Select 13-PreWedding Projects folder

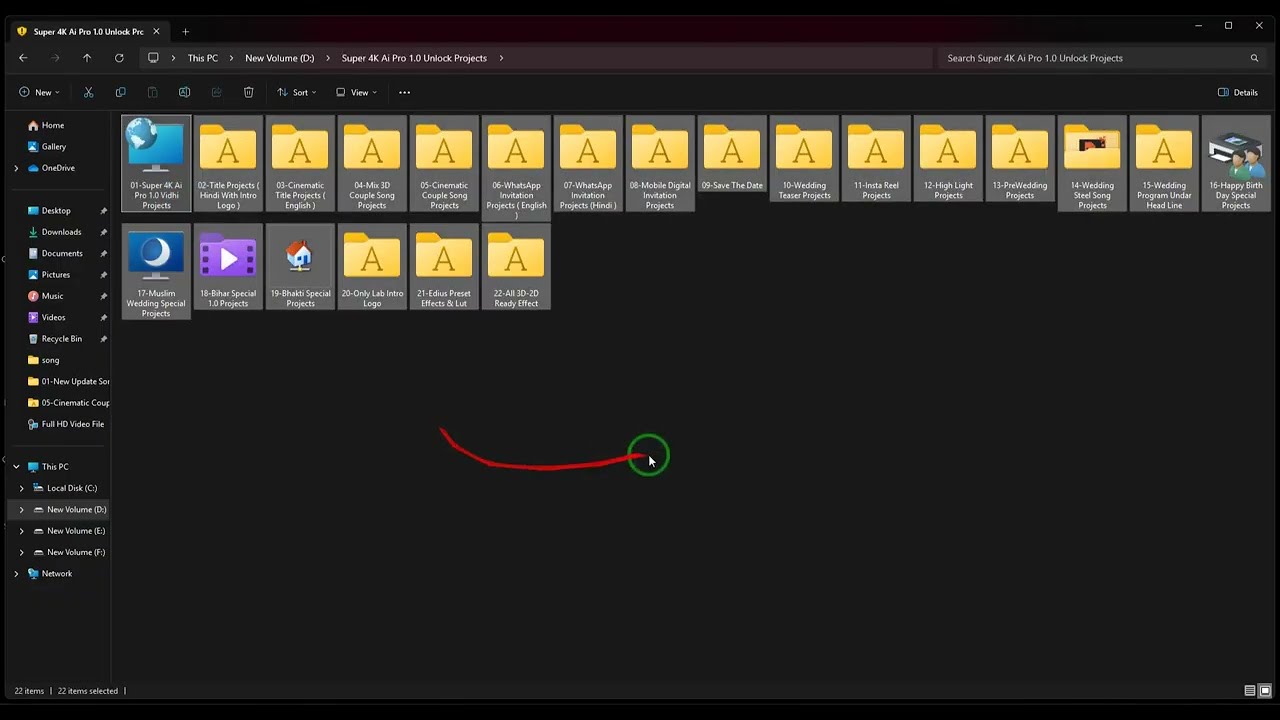coord(1020,158)
